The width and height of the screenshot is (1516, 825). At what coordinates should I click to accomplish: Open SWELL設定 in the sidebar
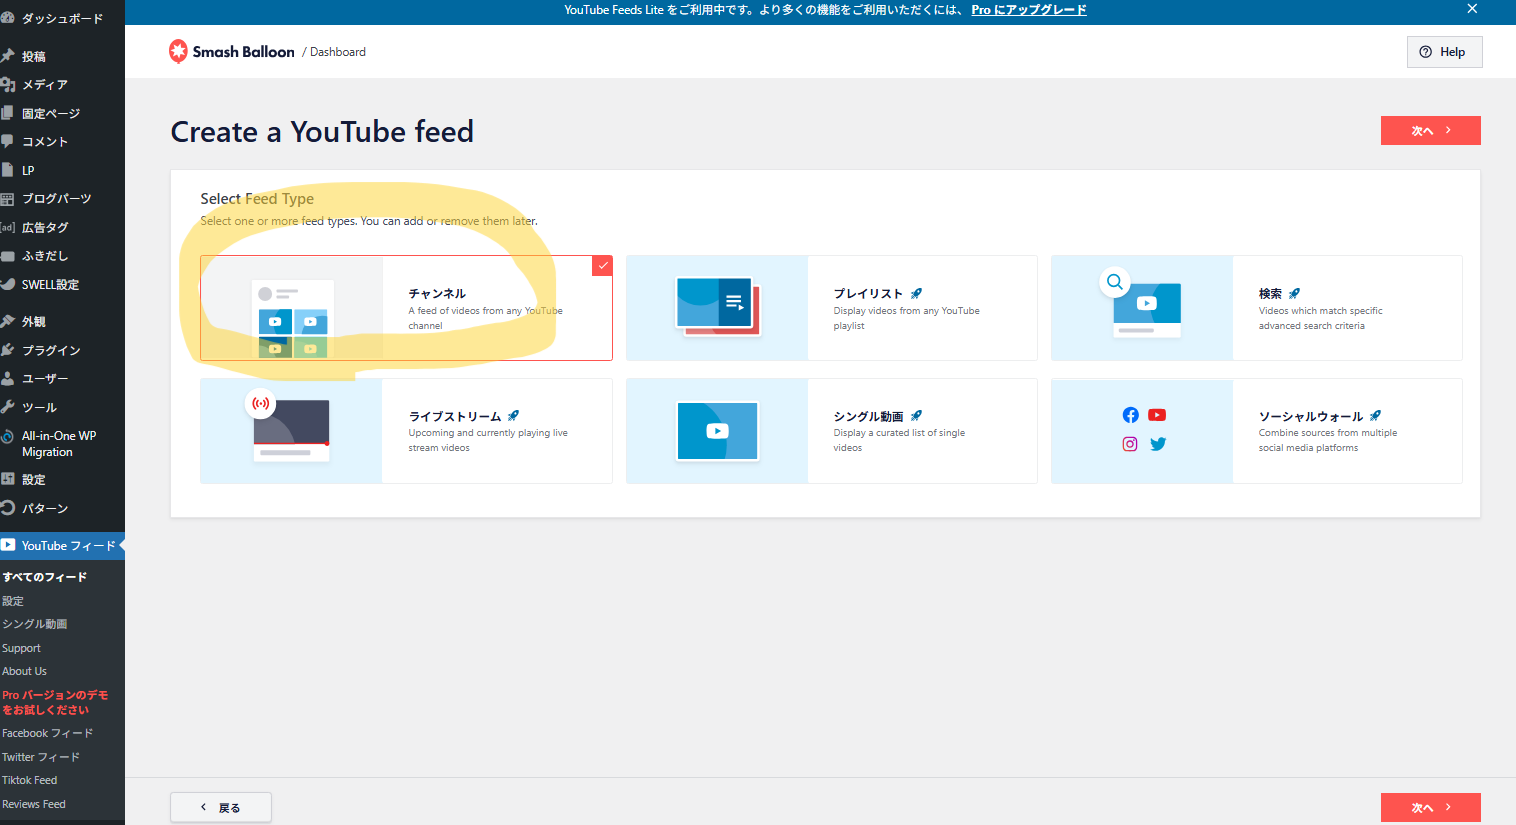(50, 285)
